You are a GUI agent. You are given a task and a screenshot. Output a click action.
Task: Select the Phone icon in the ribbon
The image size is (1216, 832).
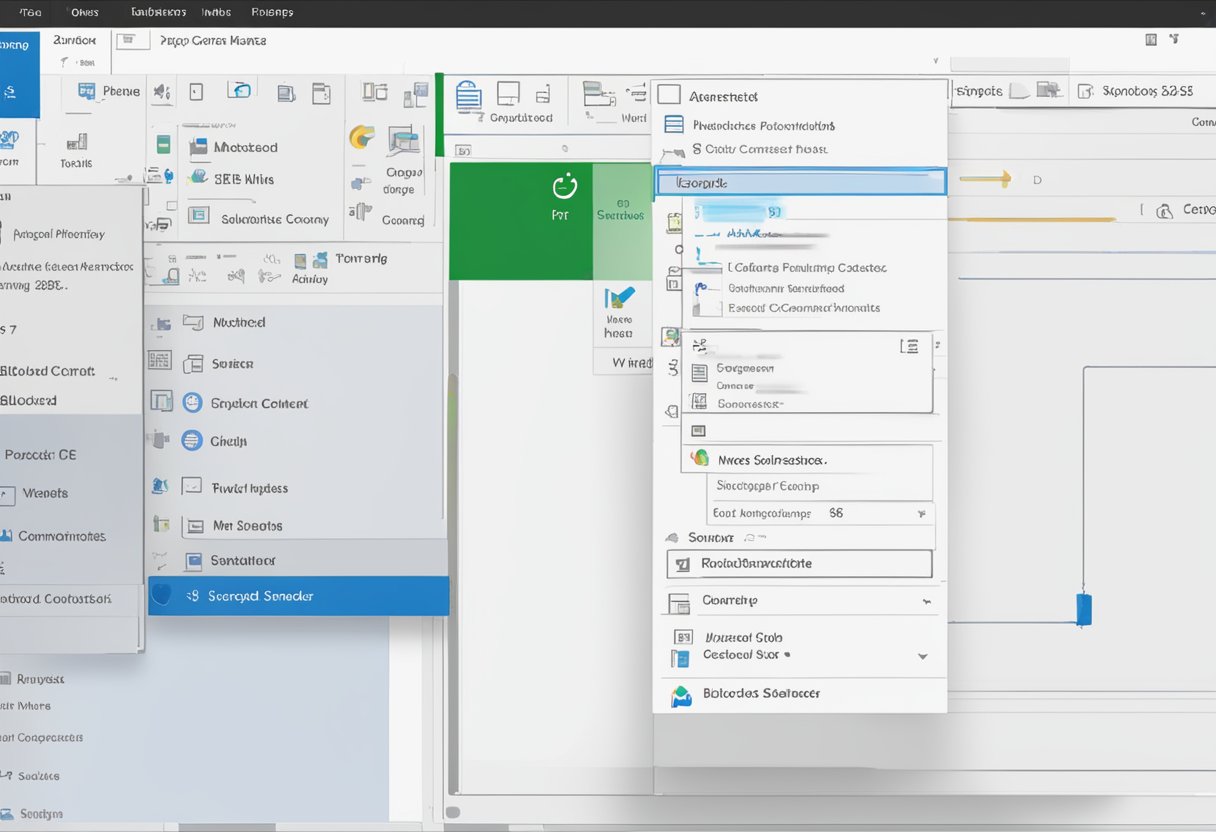86,90
